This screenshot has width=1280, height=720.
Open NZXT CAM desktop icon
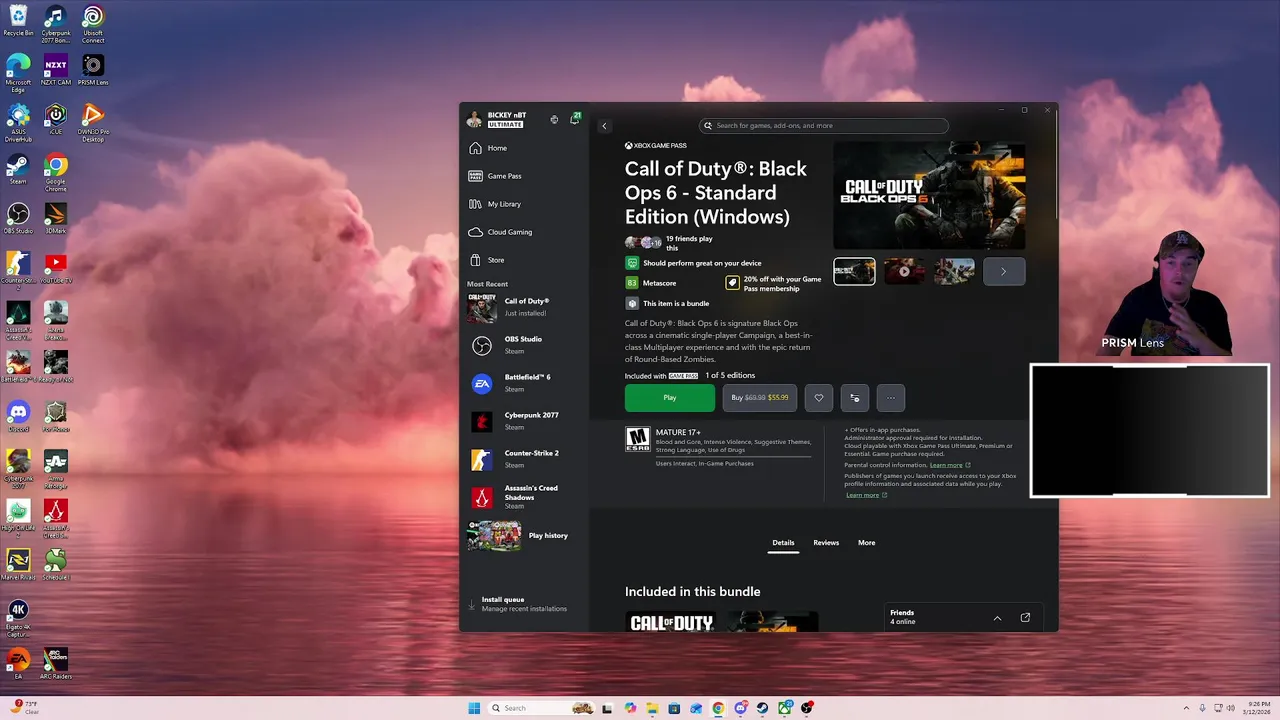coord(56,71)
